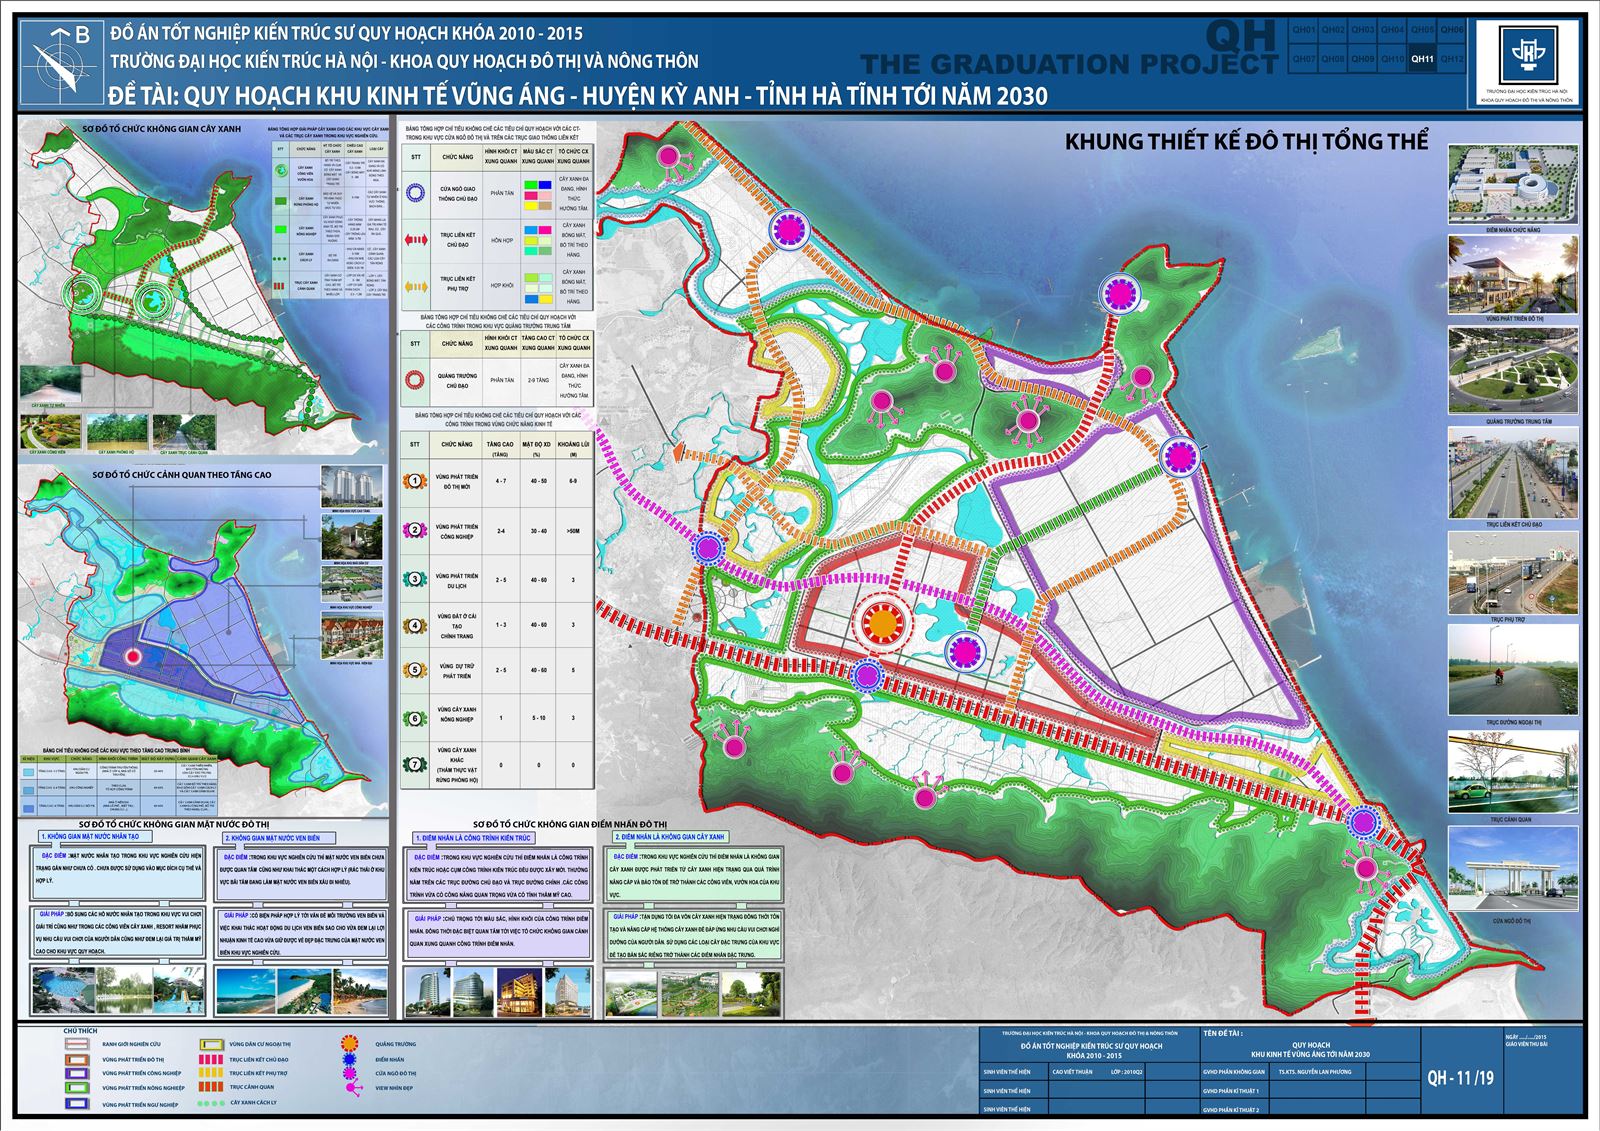Click the number 6 zone badge in the table

pyautogui.click(x=416, y=717)
